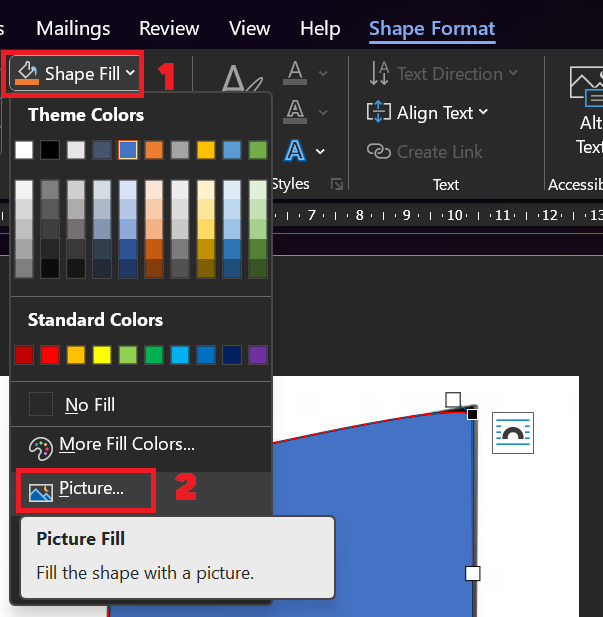Open the WordArt Styles dialog launcher
The width and height of the screenshot is (603, 617).
[x=337, y=184]
